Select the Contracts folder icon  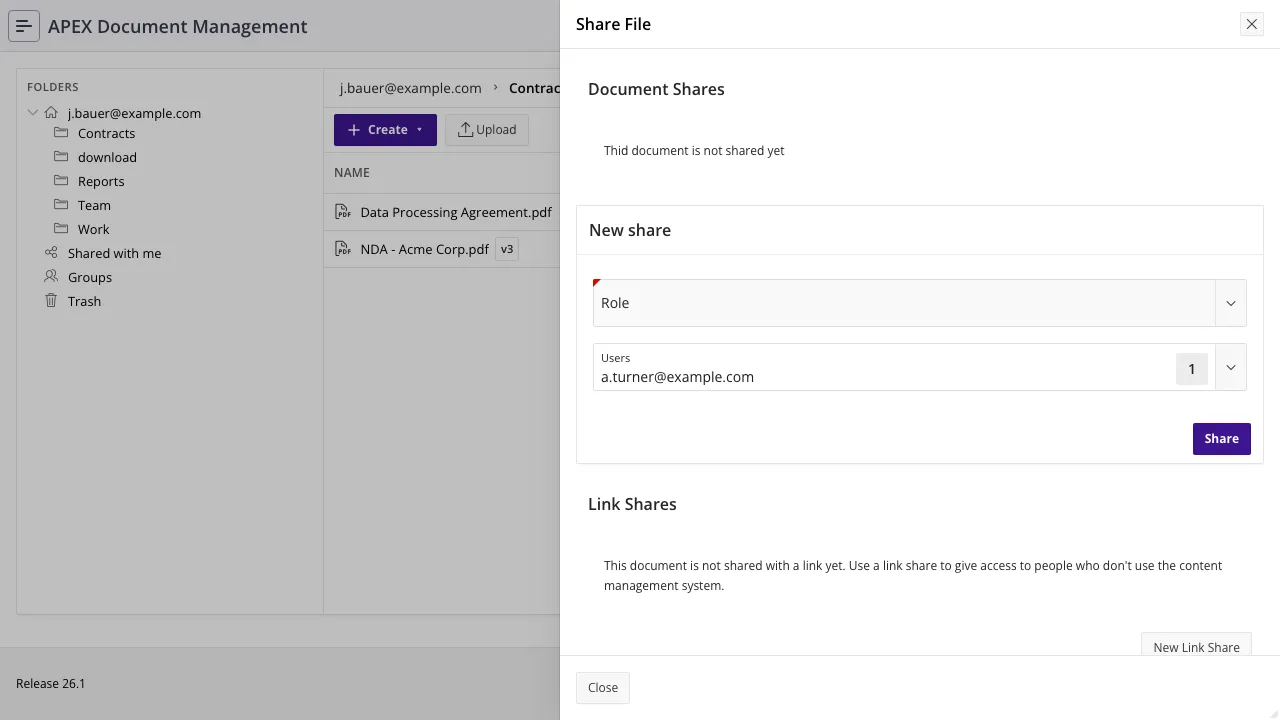point(61,133)
